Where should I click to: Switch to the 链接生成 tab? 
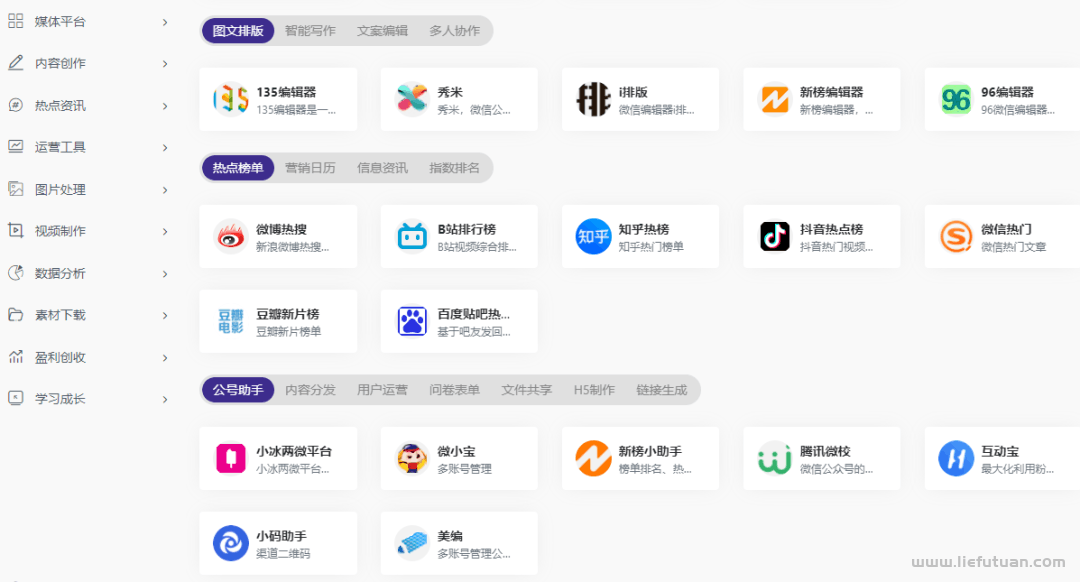tap(661, 389)
